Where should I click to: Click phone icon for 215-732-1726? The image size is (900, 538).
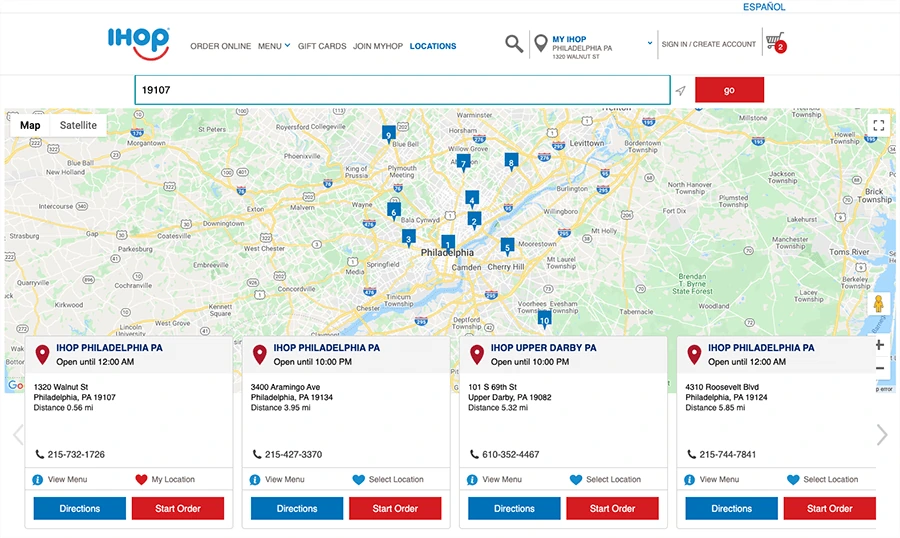click(x=40, y=454)
